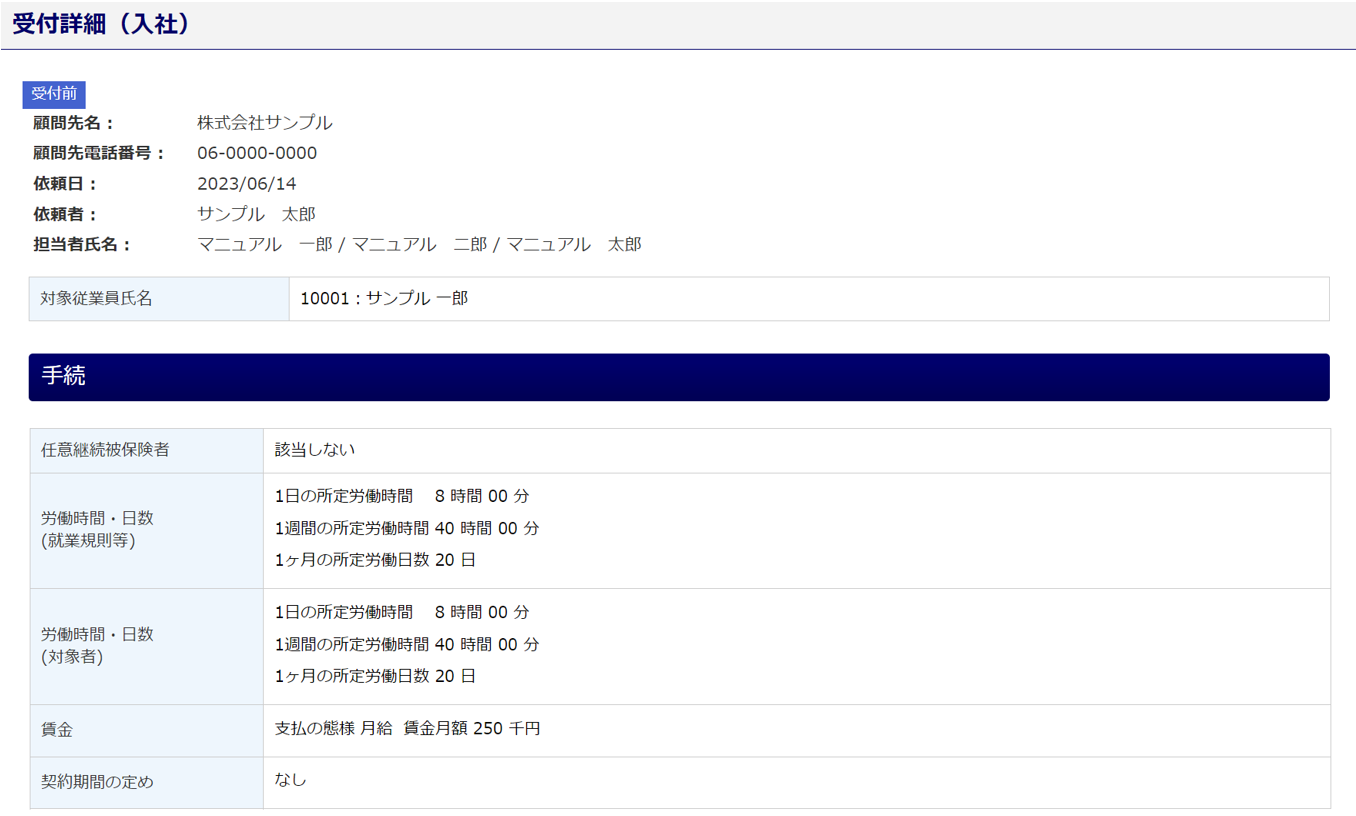
Task: Click the 契約期間の定め row label
Action: click(x=97, y=782)
